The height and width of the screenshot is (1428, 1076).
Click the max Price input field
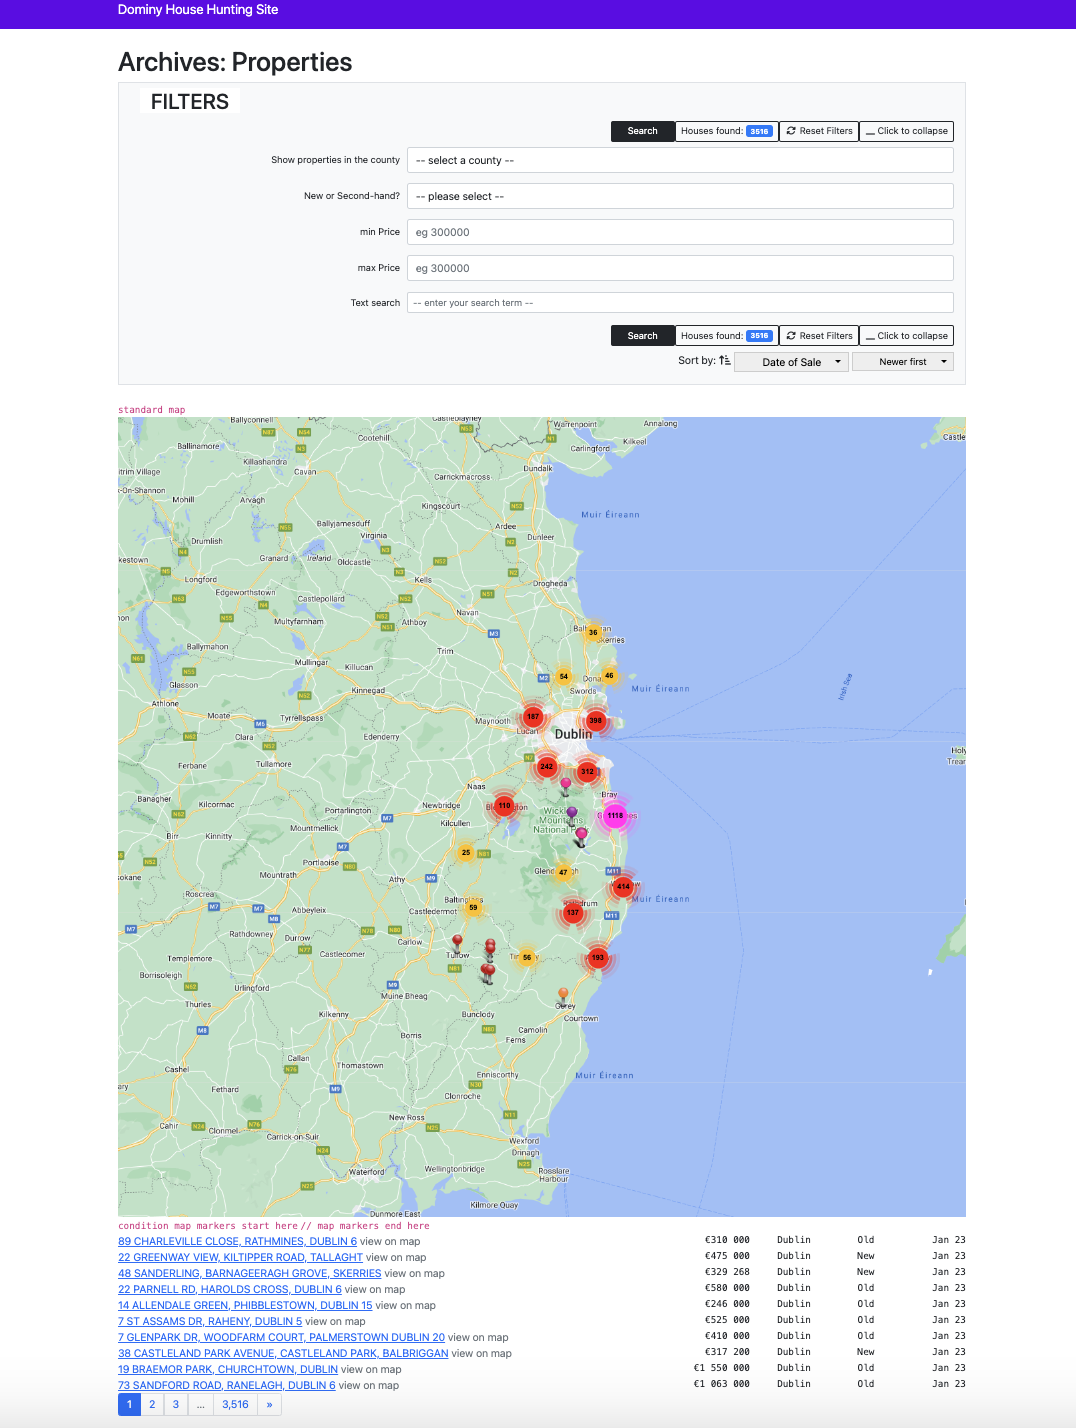click(680, 268)
